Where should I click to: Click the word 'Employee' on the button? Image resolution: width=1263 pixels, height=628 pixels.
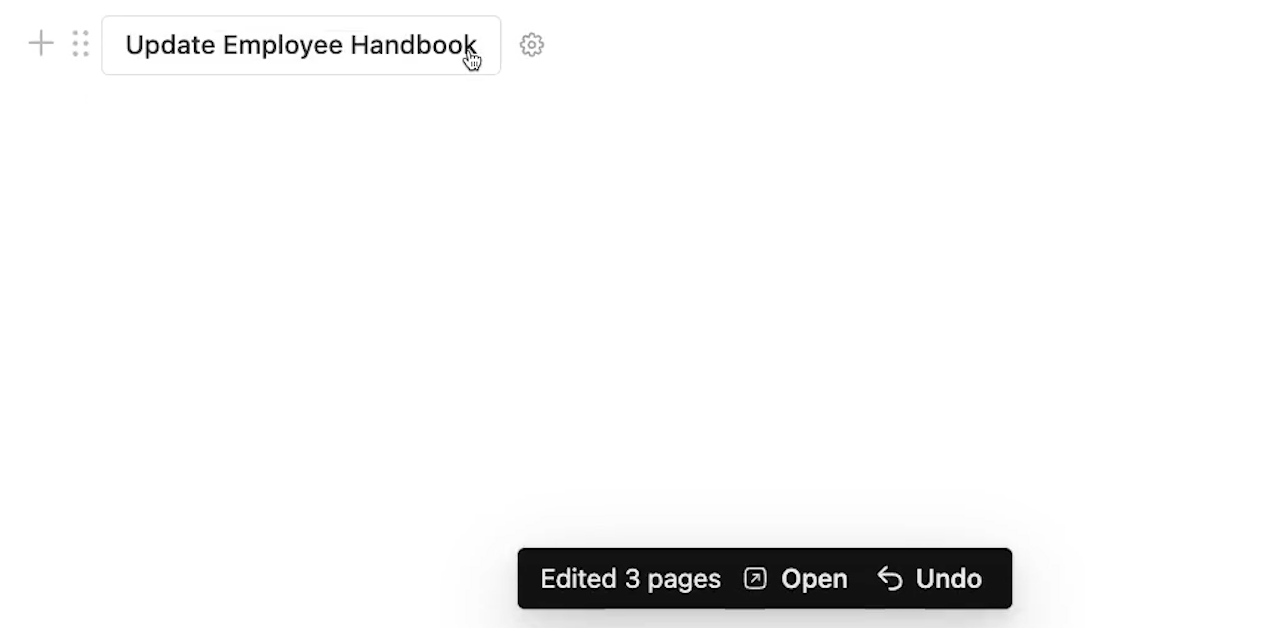point(282,46)
